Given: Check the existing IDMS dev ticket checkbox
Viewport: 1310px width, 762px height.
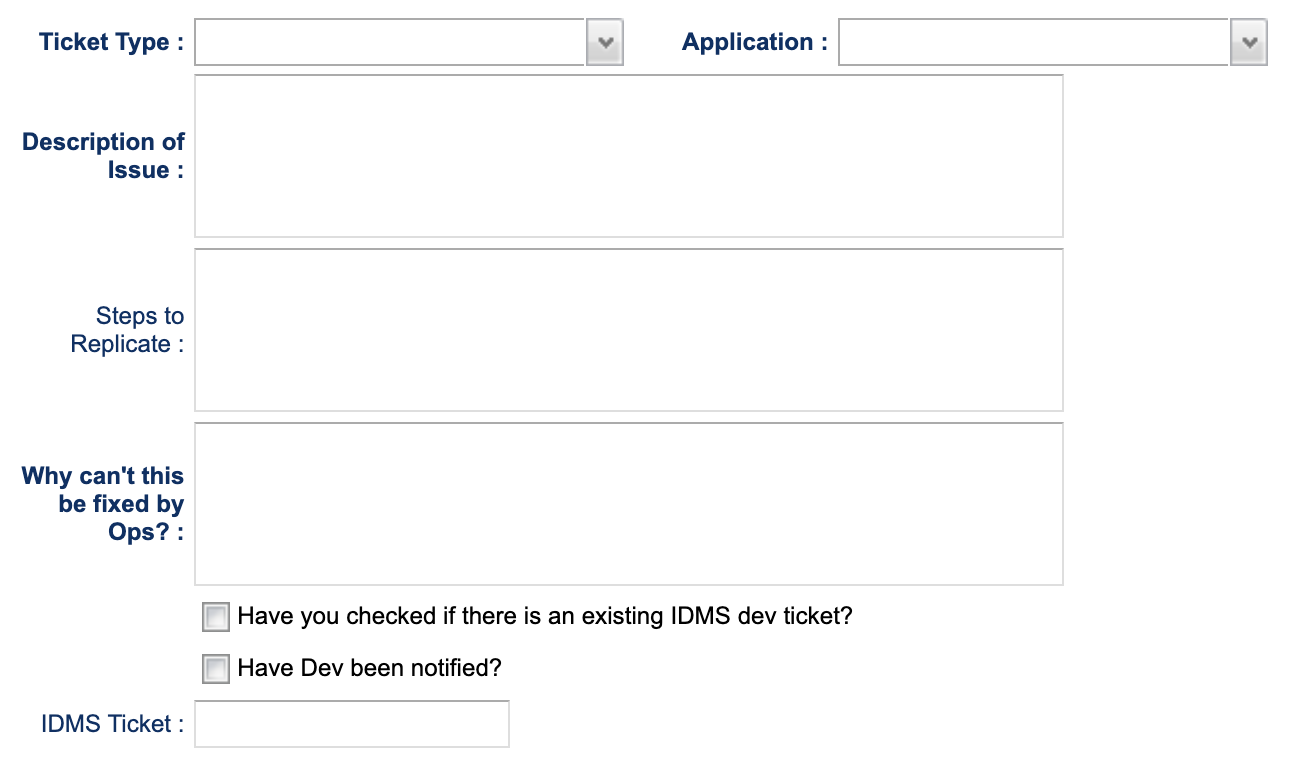Looking at the screenshot, I should pyautogui.click(x=216, y=617).
